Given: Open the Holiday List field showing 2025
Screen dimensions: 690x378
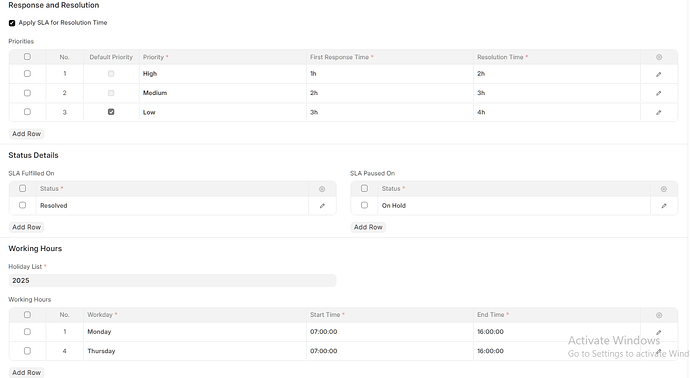Looking at the screenshot, I should 172,280.
